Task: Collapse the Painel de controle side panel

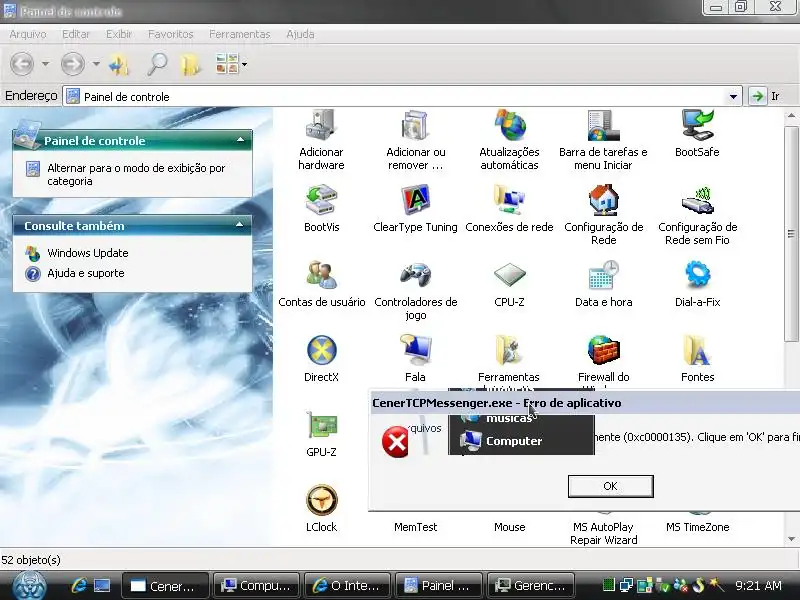Action: tap(240, 140)
